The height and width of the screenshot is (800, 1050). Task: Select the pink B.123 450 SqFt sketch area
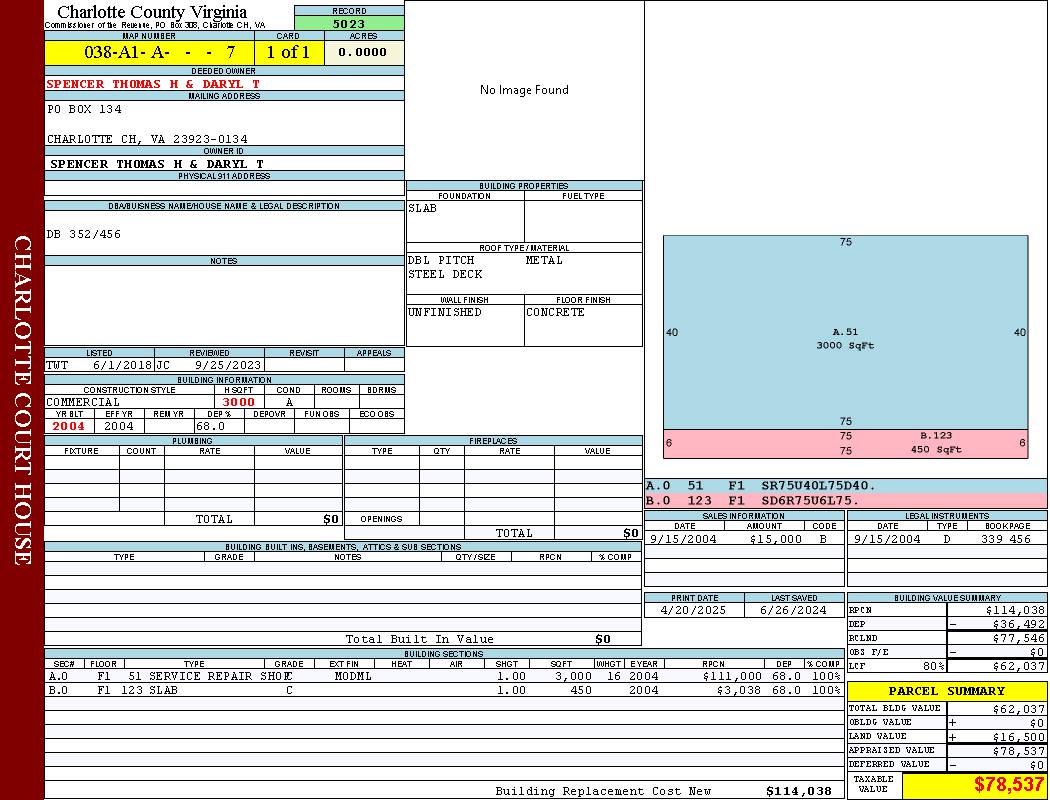(x=845, y=443)
